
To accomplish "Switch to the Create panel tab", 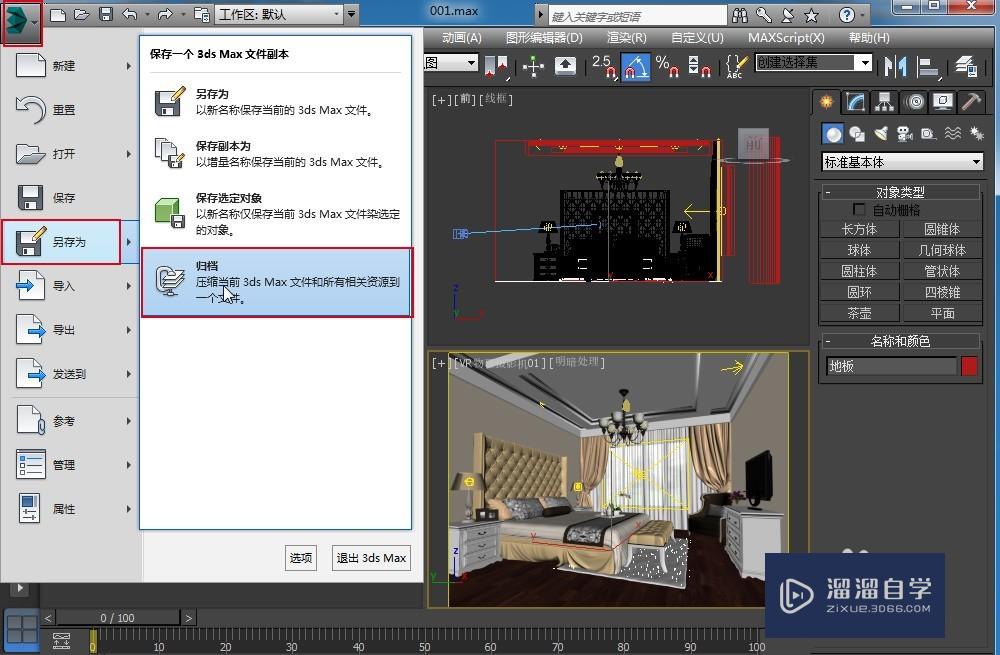I will (827, 102).
